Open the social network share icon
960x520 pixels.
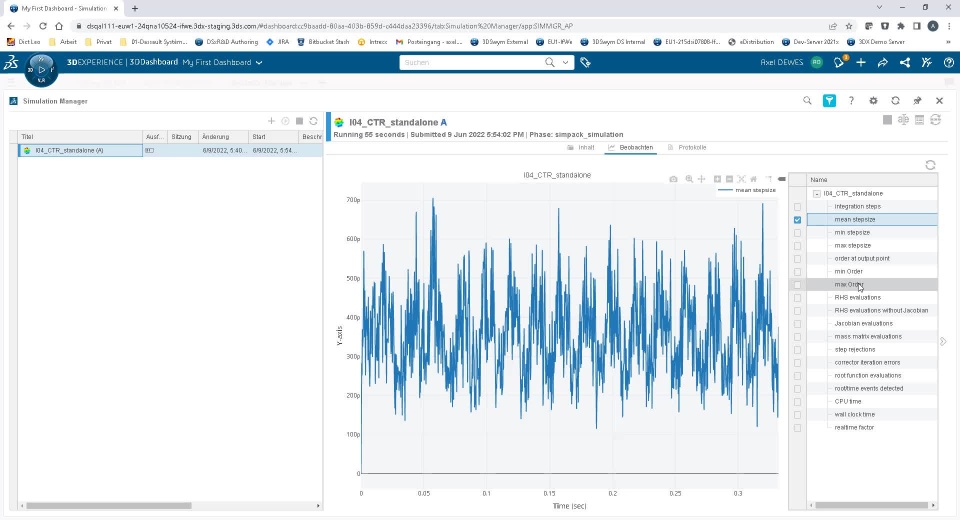(905, 62)
